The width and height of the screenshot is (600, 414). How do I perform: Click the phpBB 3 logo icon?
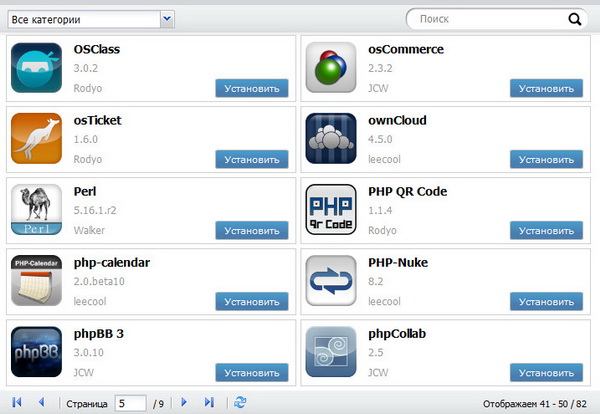coord(37,351)
